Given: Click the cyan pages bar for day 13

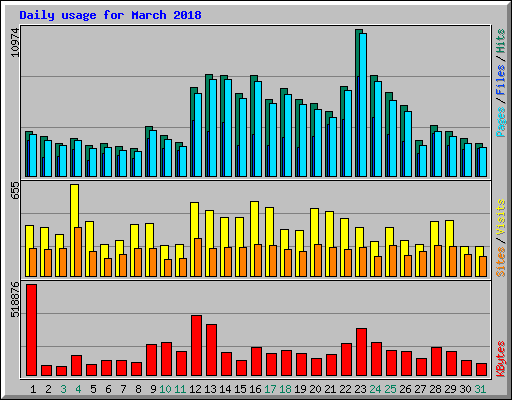Looking at the screenshot, I should point(213,128).
